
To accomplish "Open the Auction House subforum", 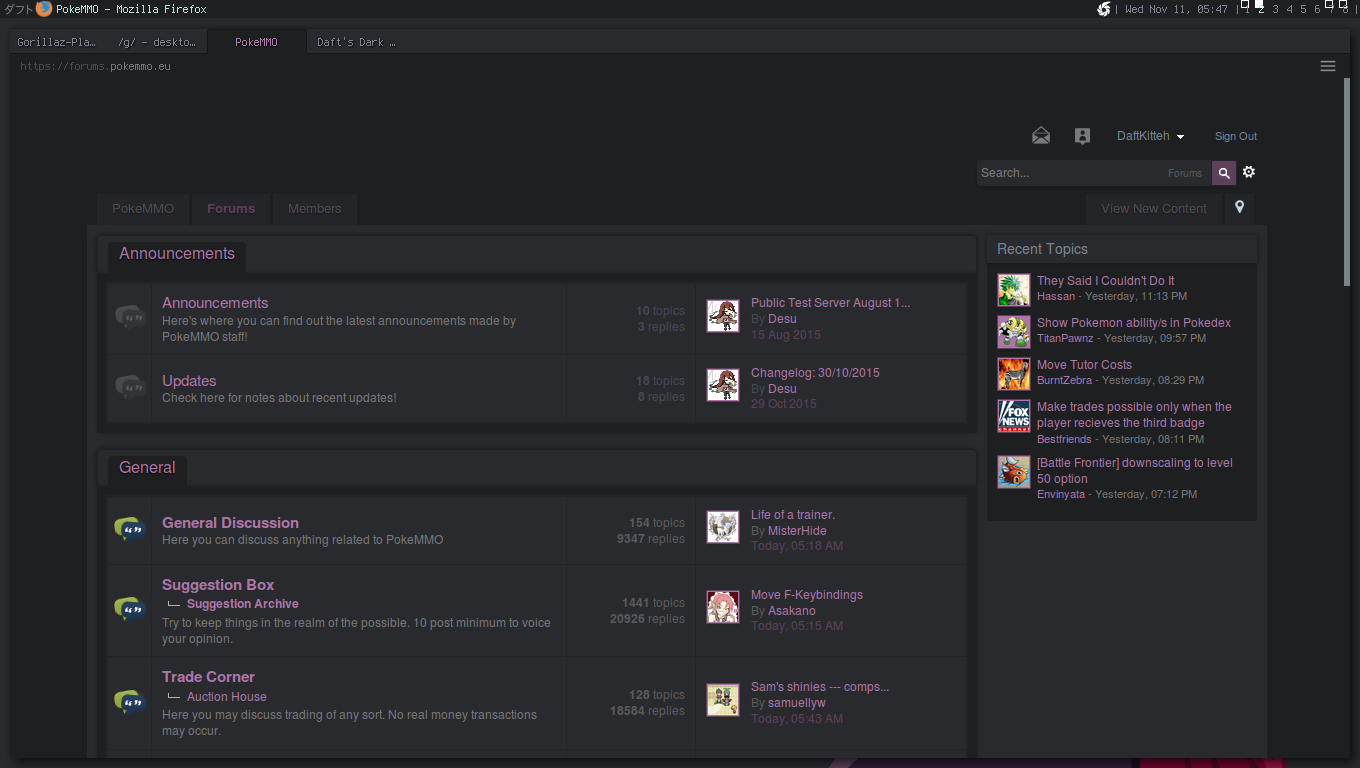I will [227, 697].
